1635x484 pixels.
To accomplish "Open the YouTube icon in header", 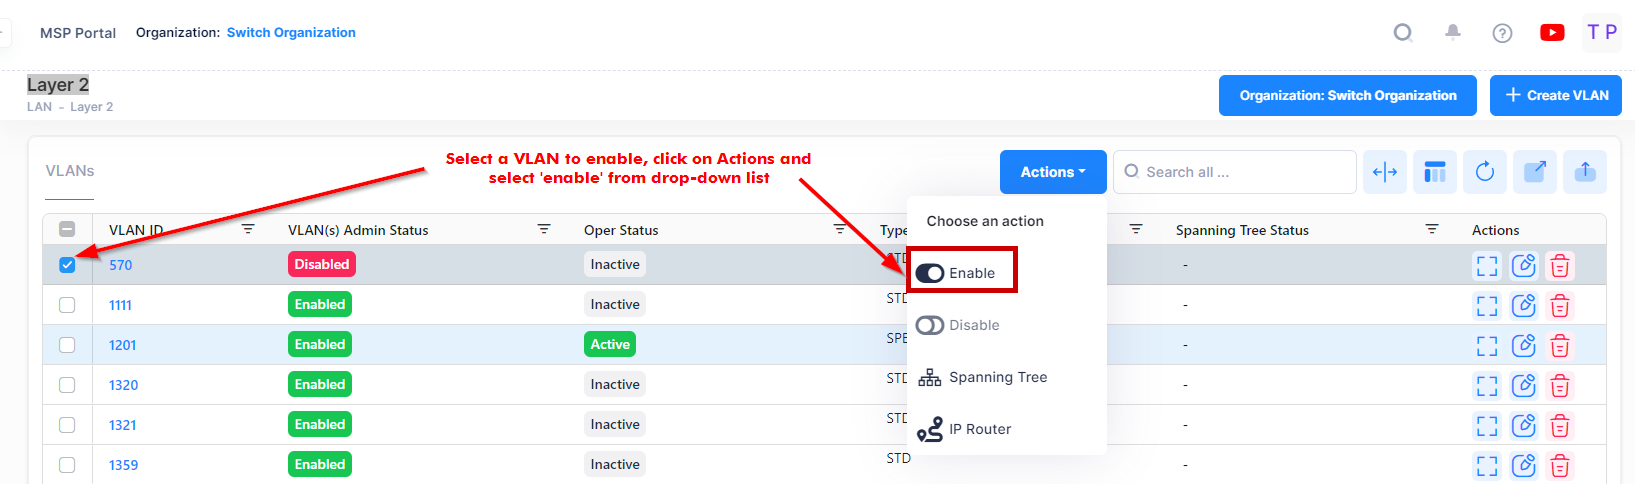I will click(x=1552, y=33).
